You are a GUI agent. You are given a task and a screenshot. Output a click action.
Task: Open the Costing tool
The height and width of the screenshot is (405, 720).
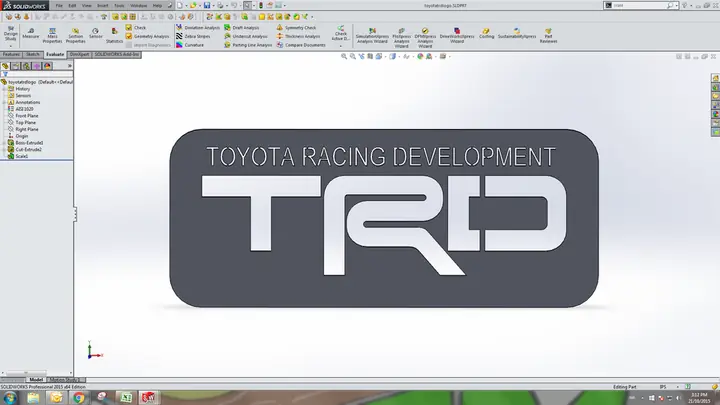[x=486, y=33]
